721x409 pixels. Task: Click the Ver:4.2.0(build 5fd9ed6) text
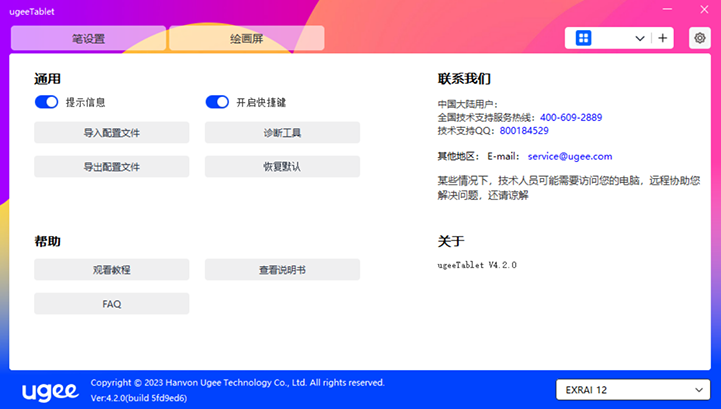(x=138, y=398)
